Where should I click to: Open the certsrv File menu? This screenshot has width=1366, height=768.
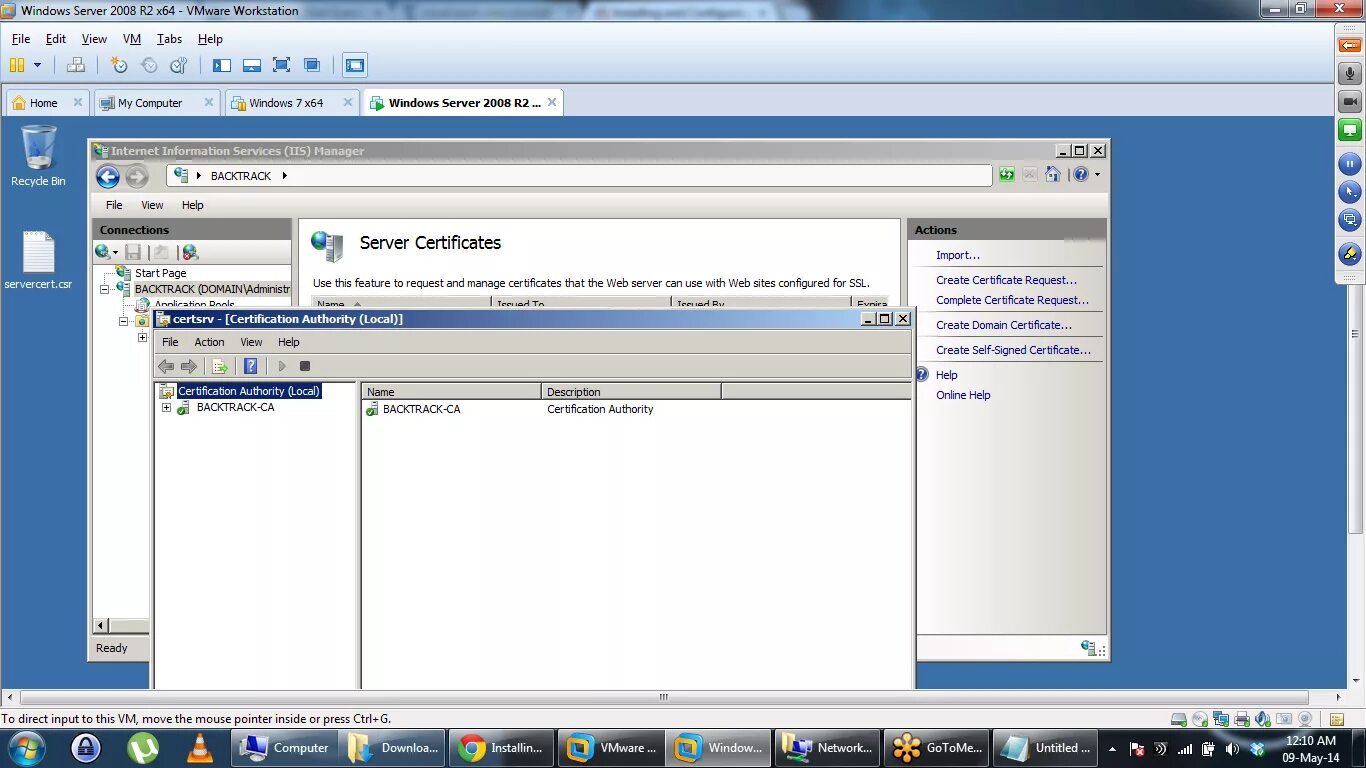coord(171,342)
